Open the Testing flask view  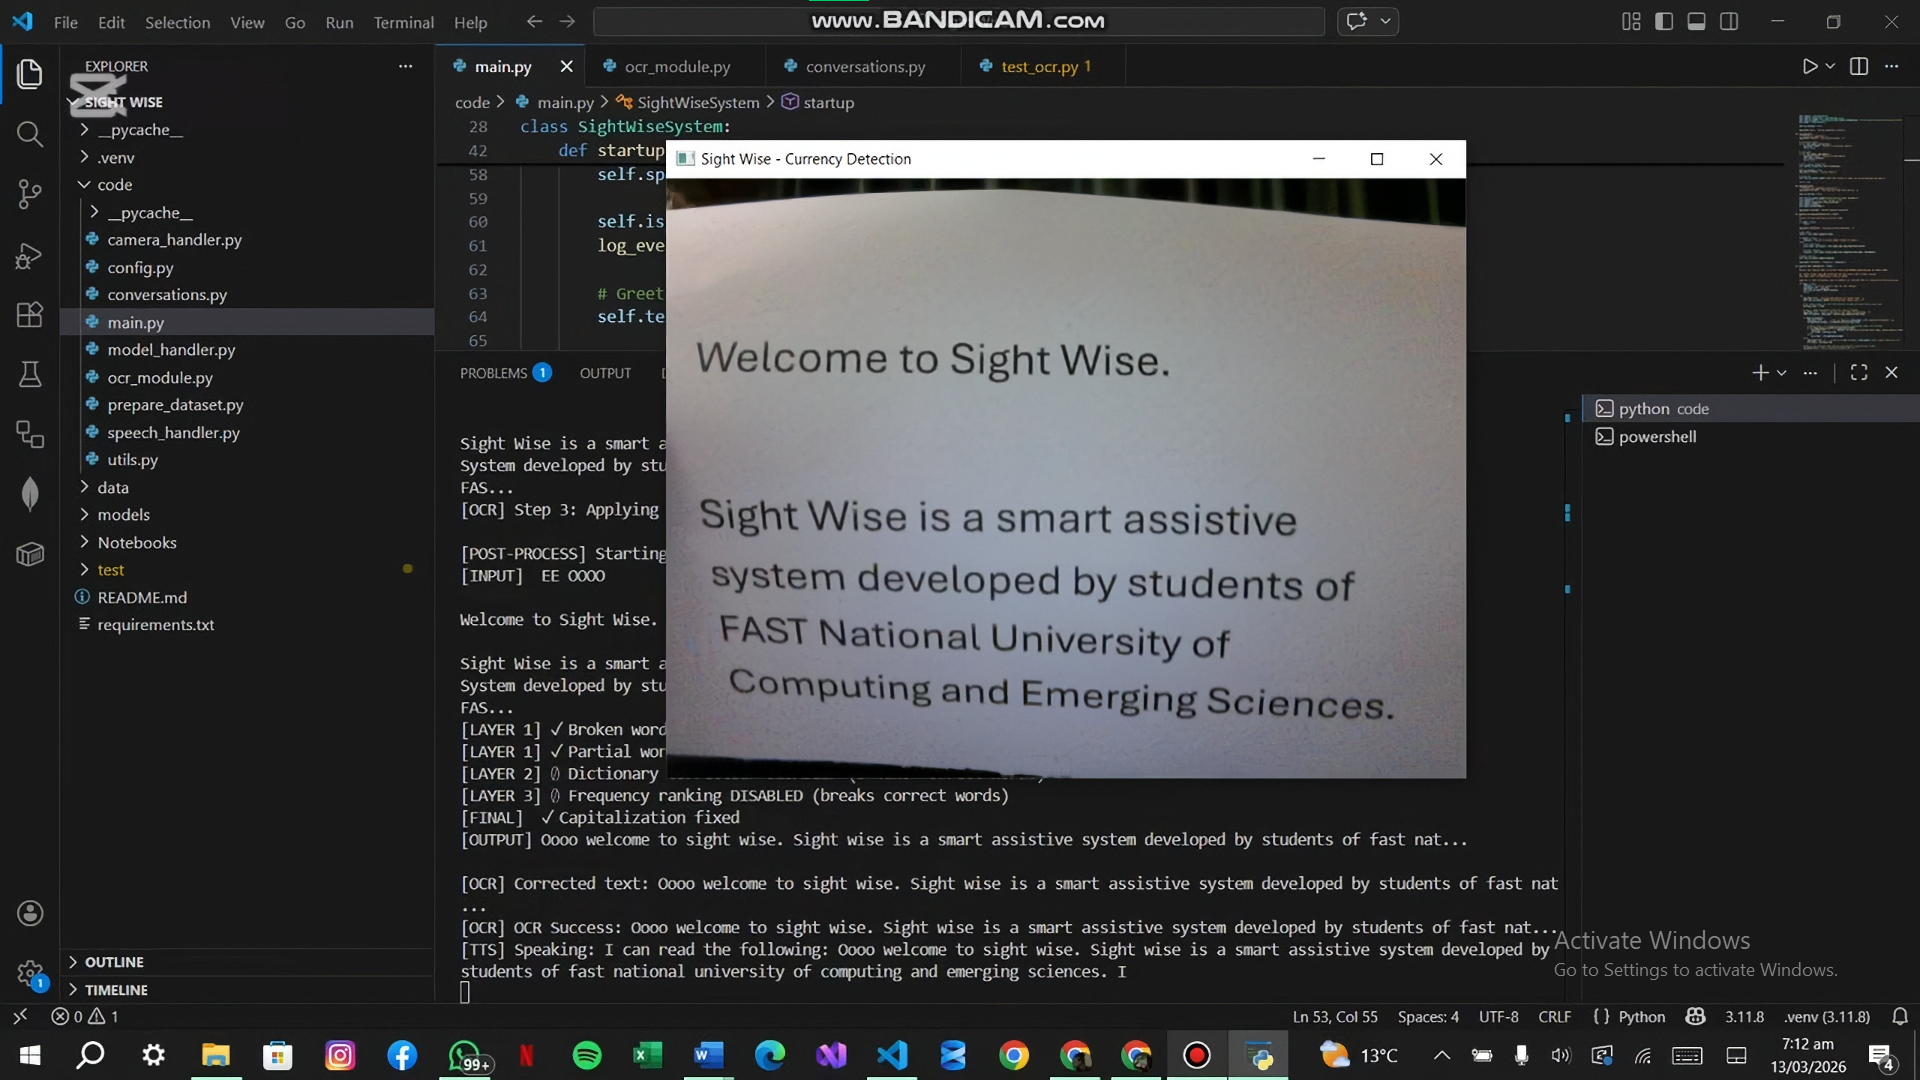[x=30, y=375]
